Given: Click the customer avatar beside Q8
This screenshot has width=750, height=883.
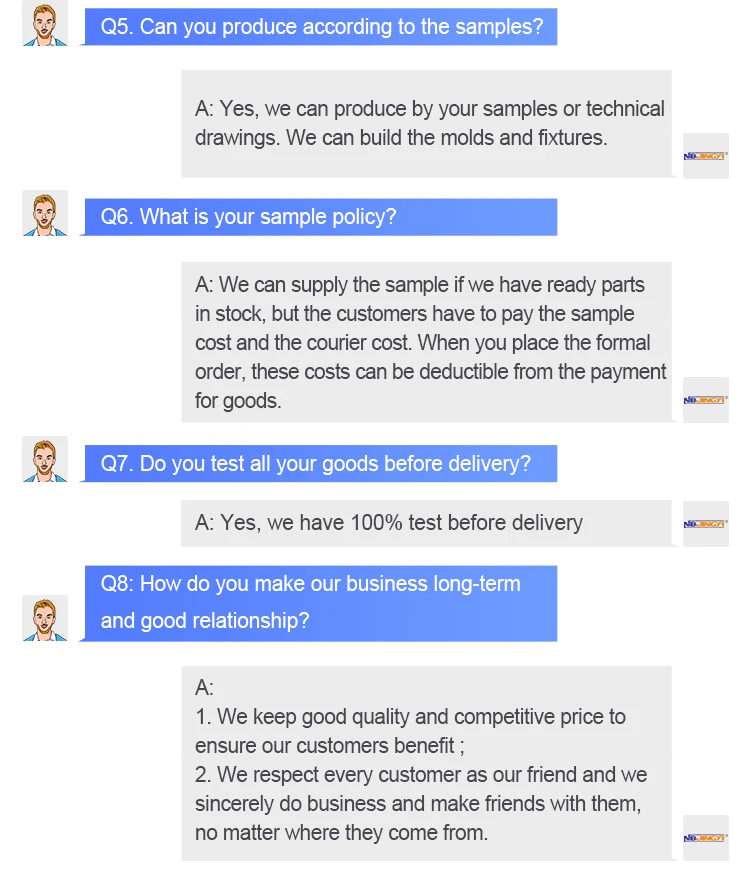Looking at the screenshot, I should 45,617.
